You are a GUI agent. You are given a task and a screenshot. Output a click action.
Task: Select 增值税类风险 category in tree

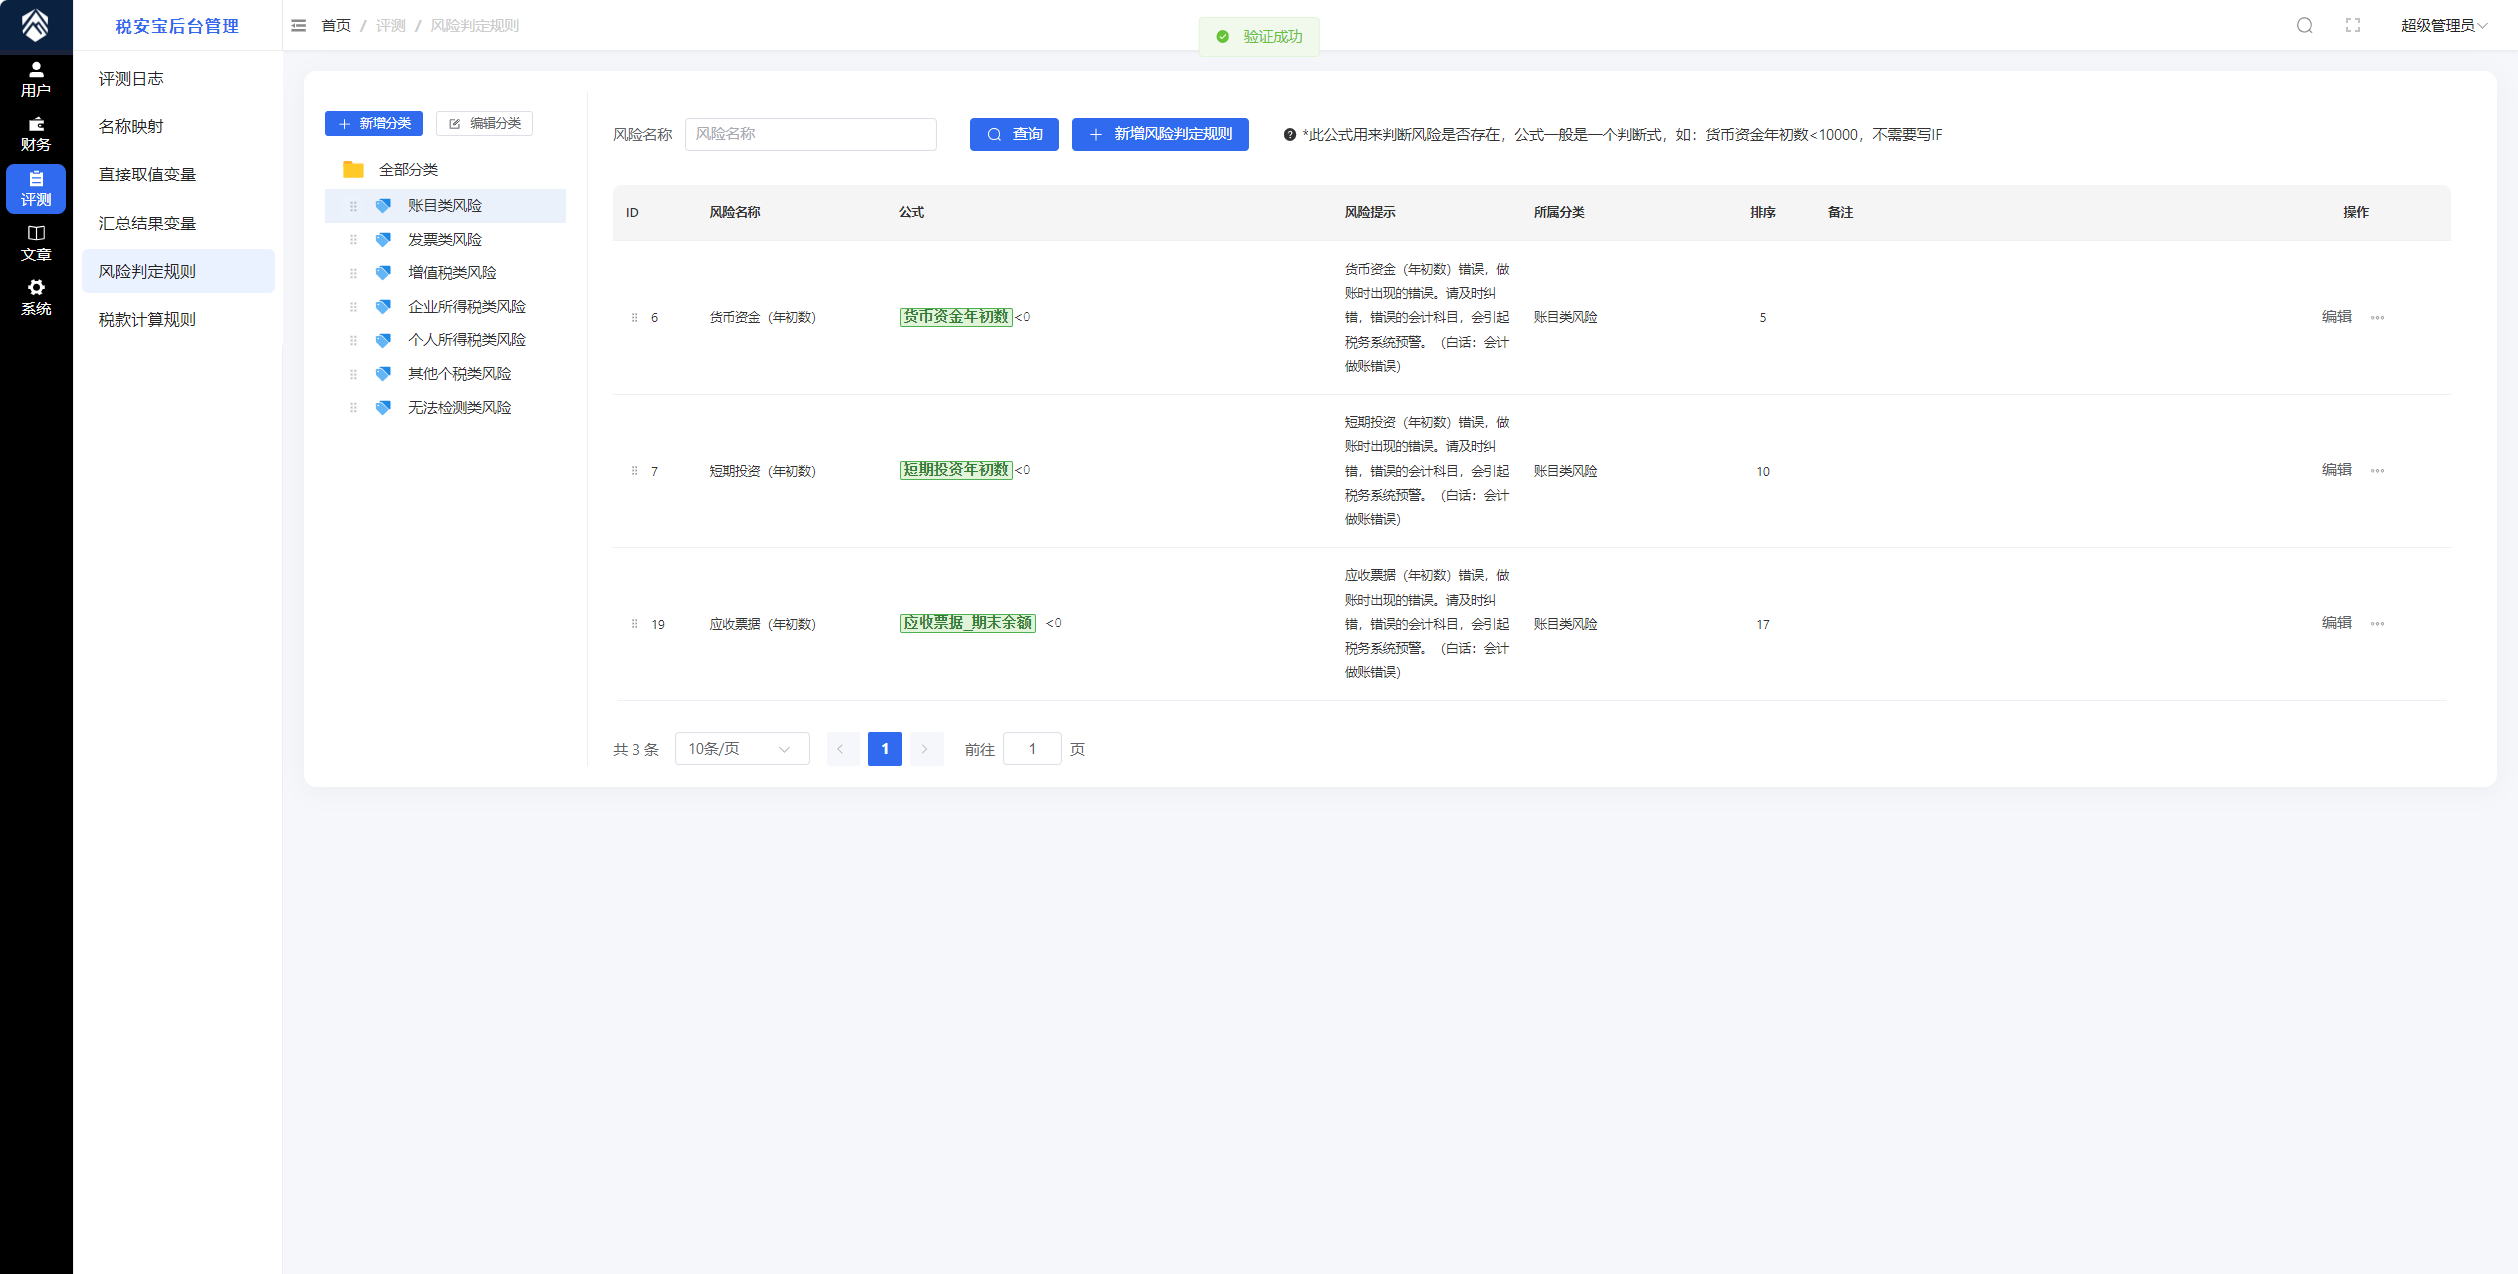coord(452,273)
